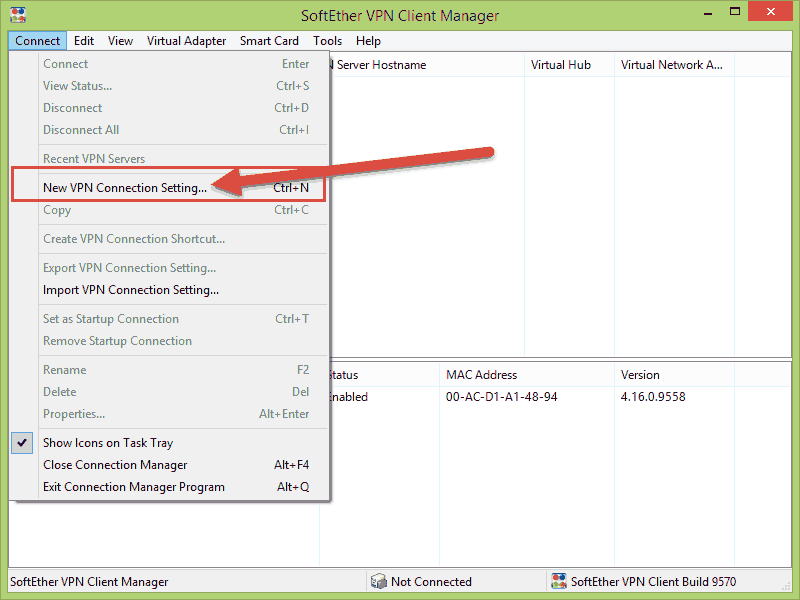Click Disconnect All menu entry
The width and height of the screenshot is (800, 600).
click(x=168, y=130)
